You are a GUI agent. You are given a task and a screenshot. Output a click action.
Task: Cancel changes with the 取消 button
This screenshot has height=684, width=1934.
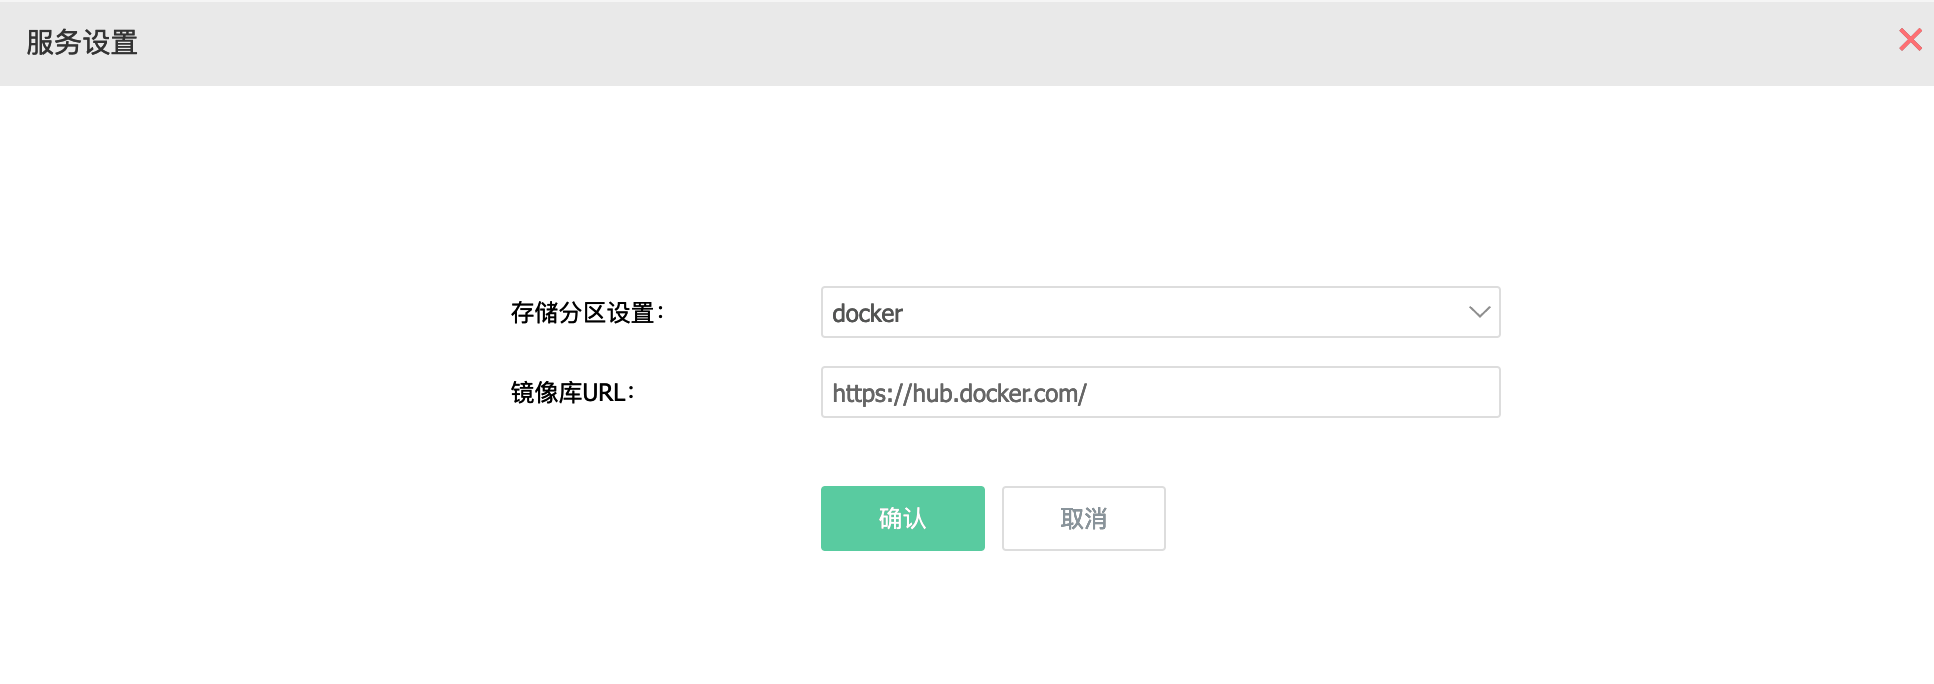pyautogui.click(x=1083, y=518)
